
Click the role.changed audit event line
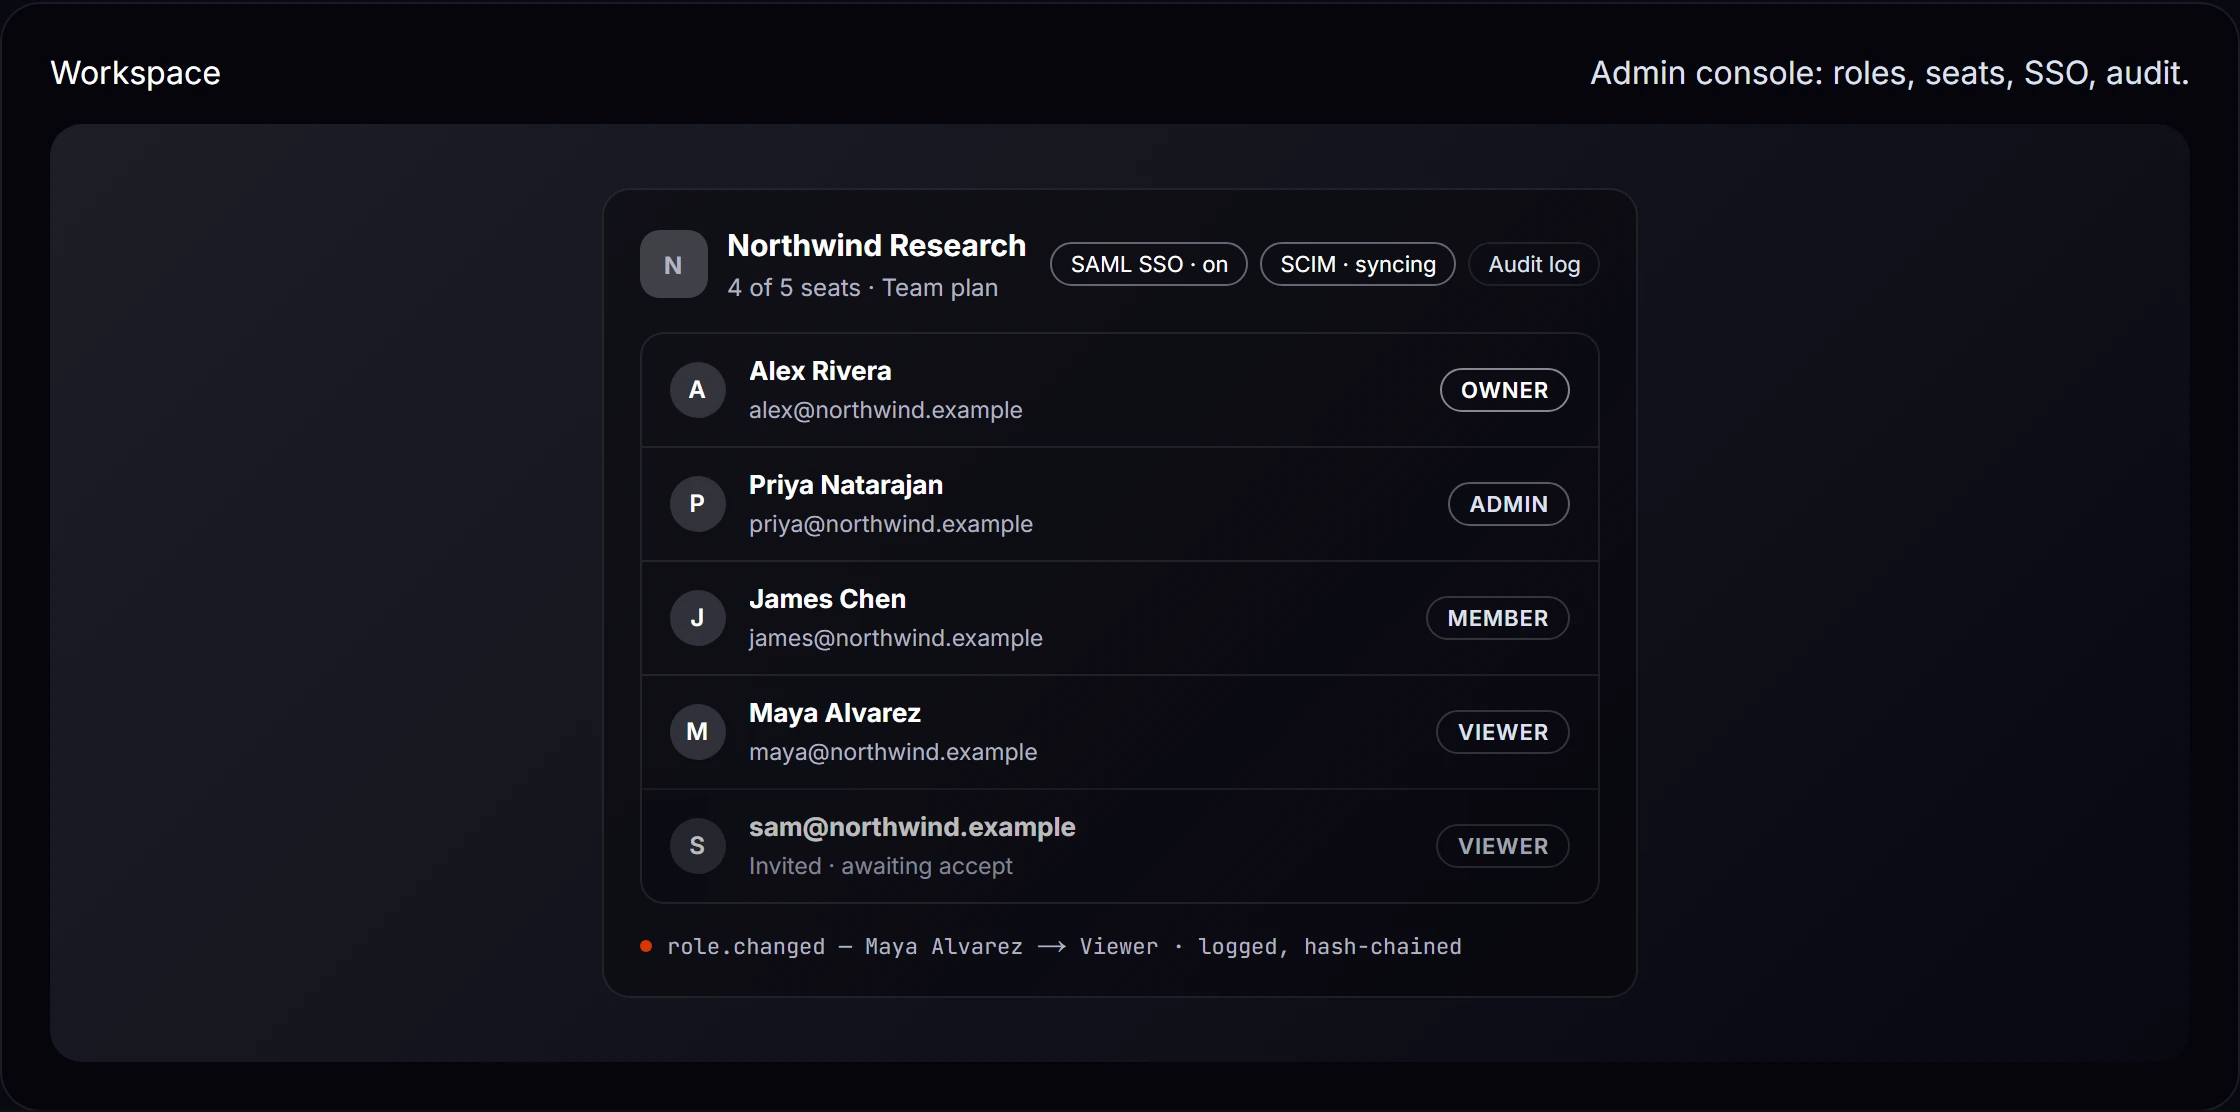[1064, 947]
